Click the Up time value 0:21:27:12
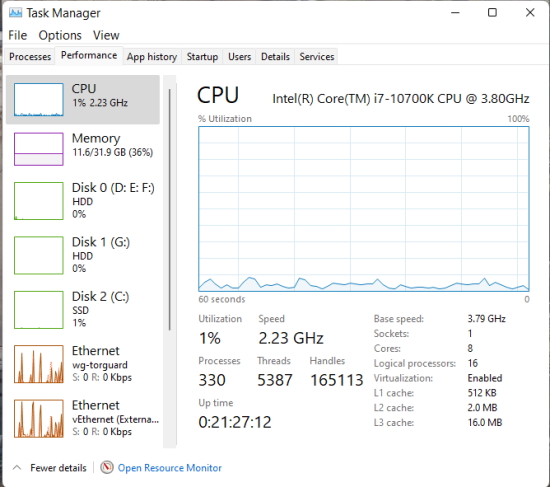The width and height of the screenshot is (550, 487). 235,422
